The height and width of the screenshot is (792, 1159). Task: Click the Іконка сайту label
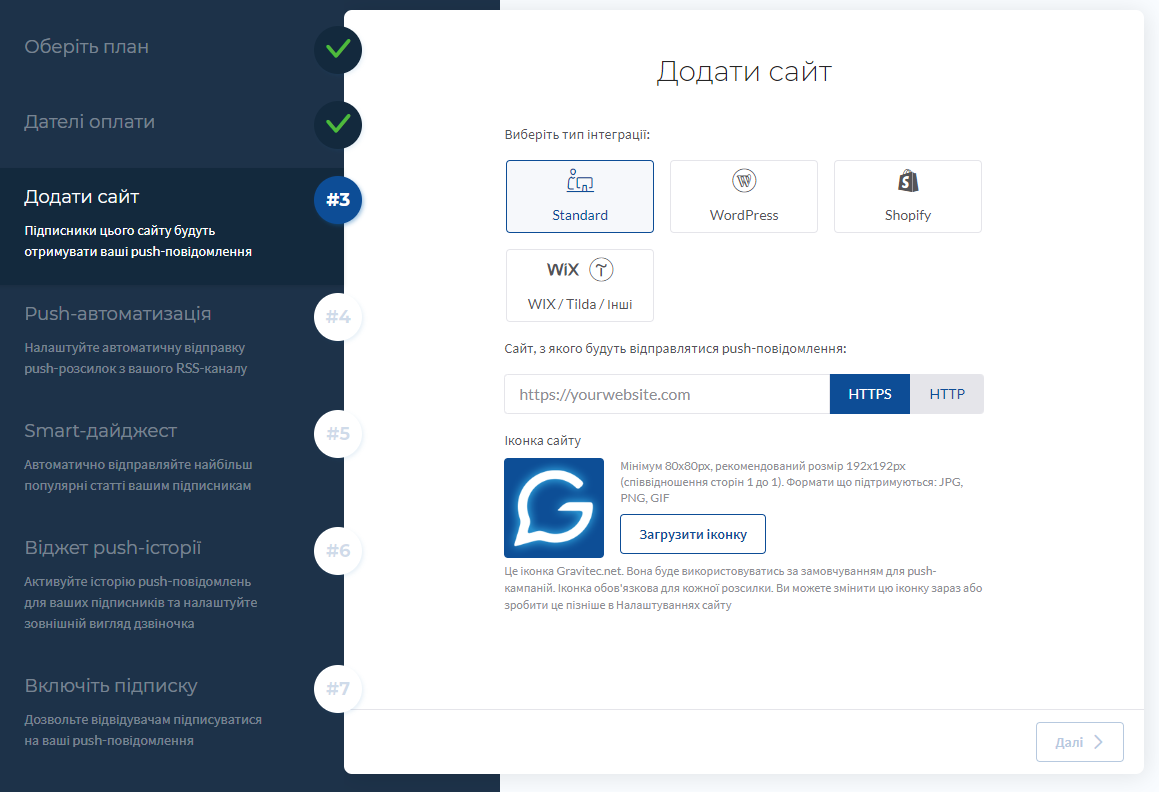coord(543,441)
